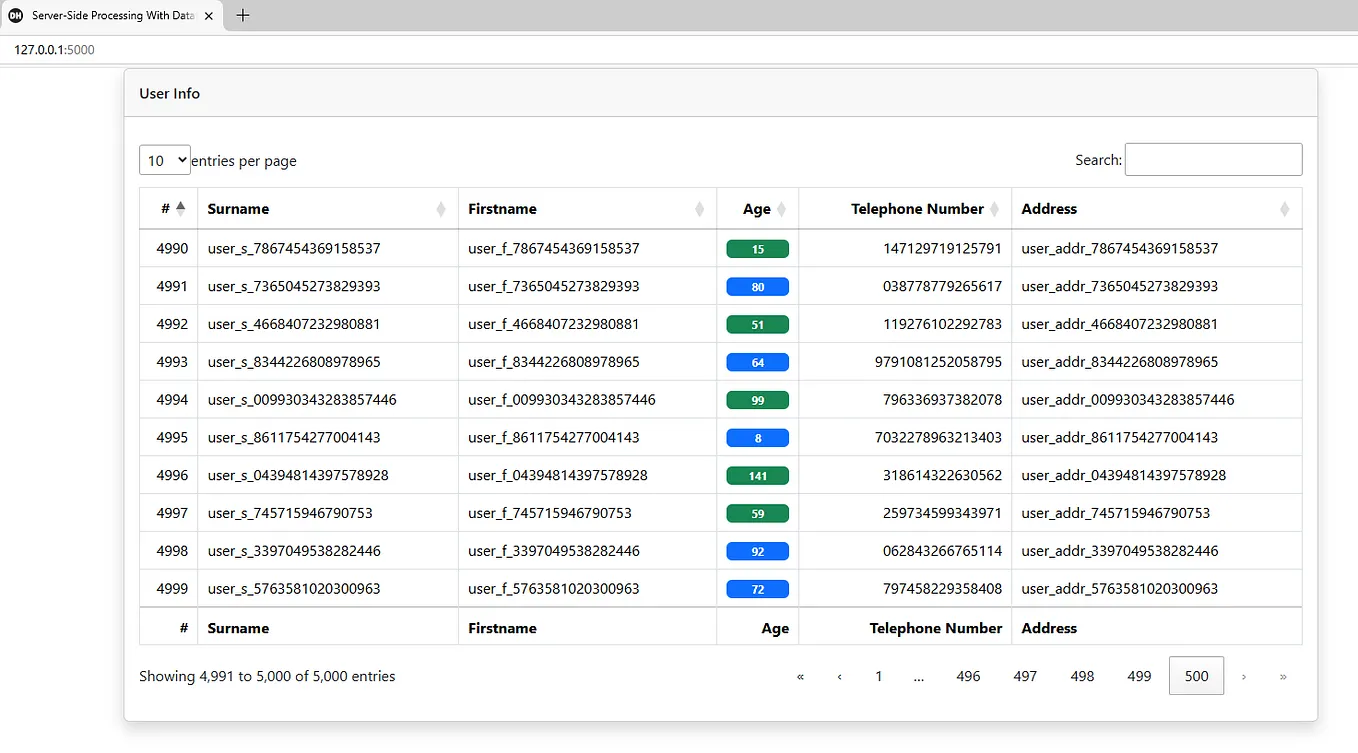The image size is (1358, 753).
Task: Click firstname user_f_4668407232980881
Action: pyautogui.click(x=554, y=324)
